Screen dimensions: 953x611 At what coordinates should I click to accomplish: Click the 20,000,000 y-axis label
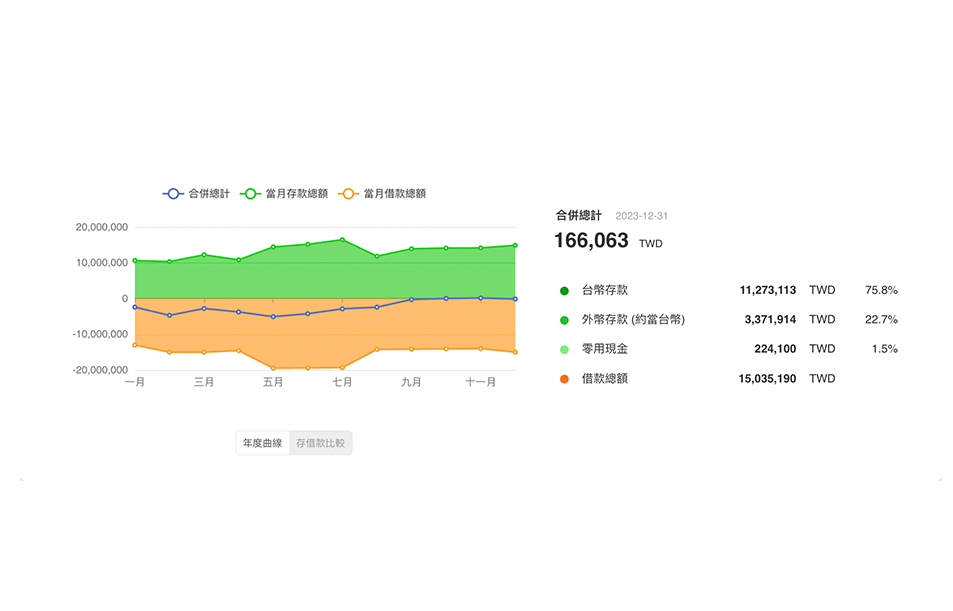pos(101,227)
